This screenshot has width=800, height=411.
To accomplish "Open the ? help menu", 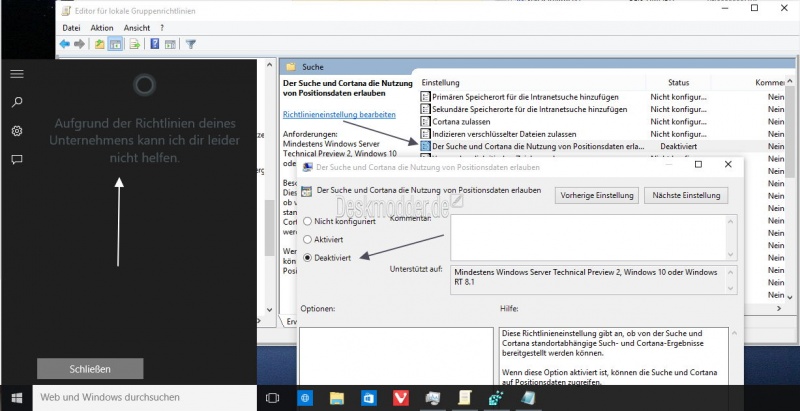I will click(x=162, y=28).
